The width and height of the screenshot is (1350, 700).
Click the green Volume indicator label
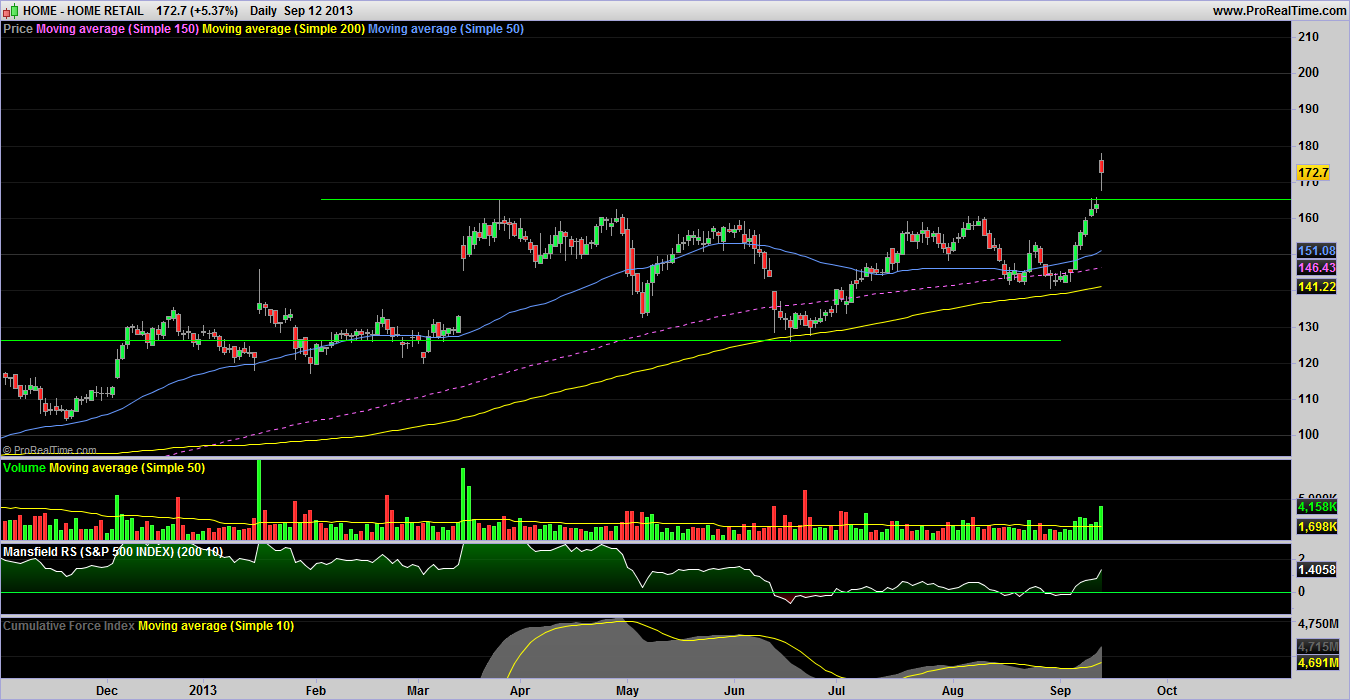(x=25, y=468)
